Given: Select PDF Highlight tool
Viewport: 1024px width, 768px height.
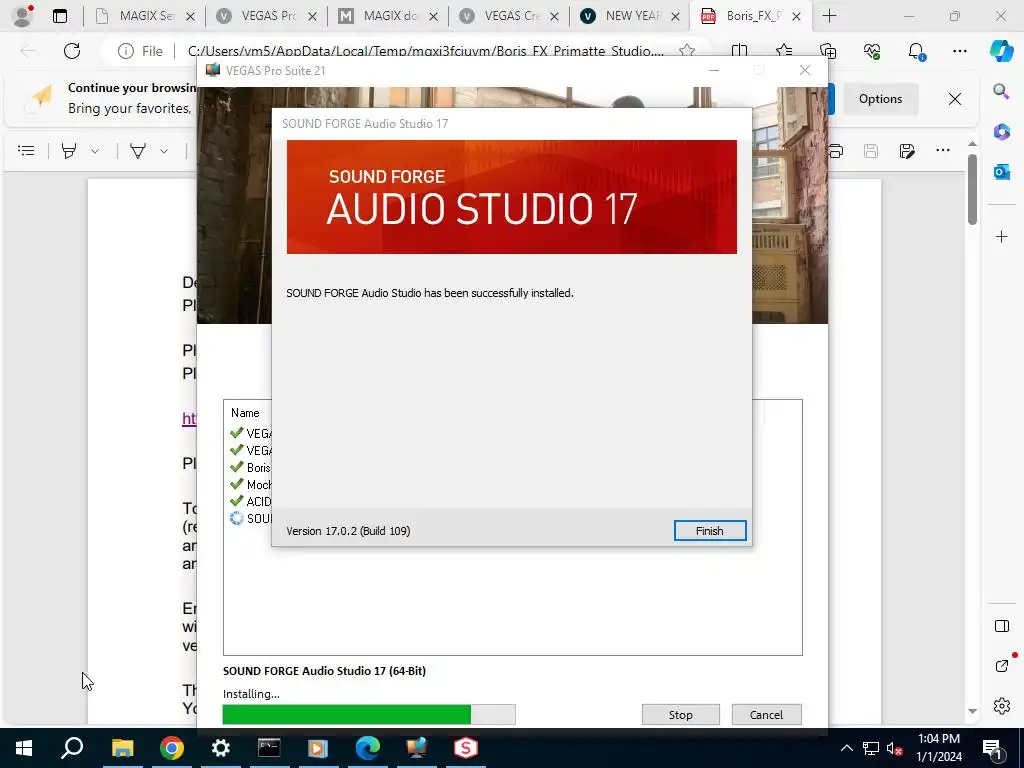Looking at the screenshot, I should [x=69, y=151].
